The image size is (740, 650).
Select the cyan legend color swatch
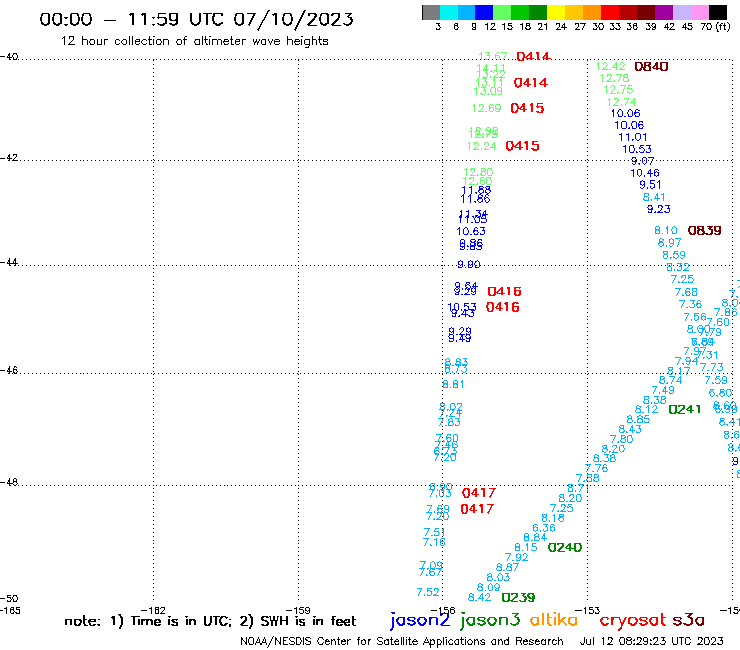449,12
